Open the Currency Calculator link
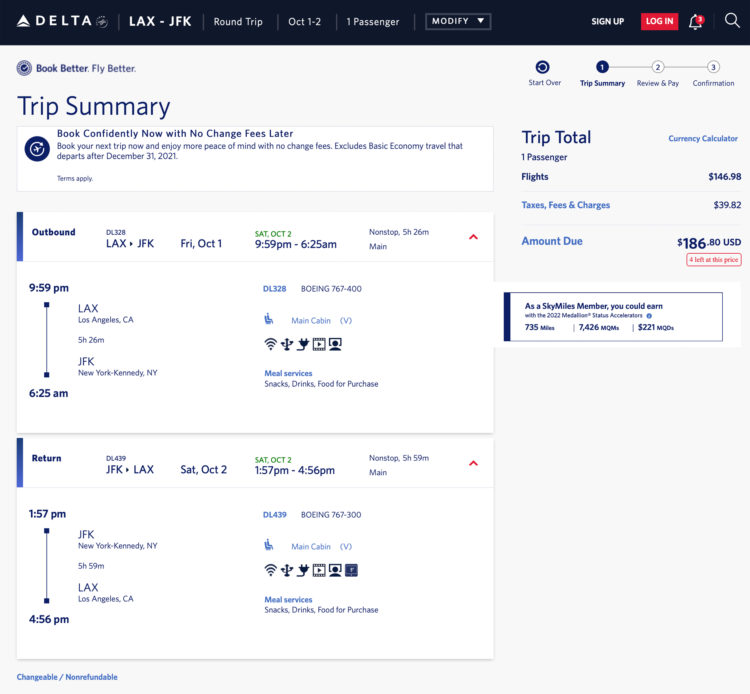Screen dimensions: 750x694 coord(703,138)
